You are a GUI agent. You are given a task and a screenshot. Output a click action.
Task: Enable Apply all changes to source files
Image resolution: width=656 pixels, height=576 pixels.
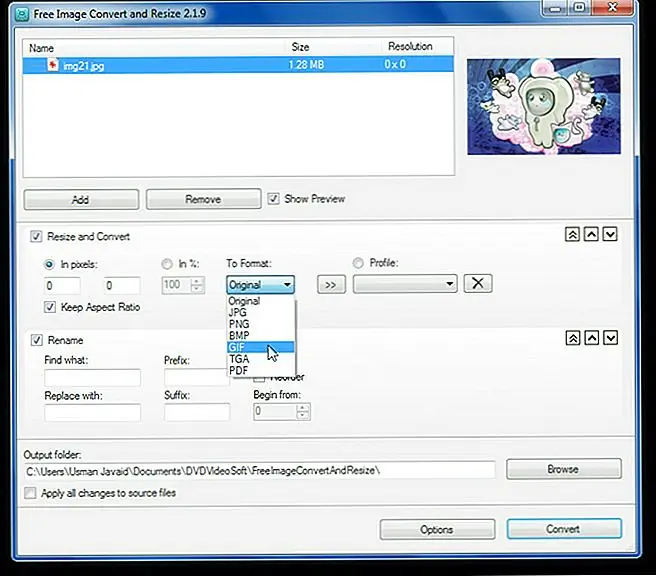31,493
